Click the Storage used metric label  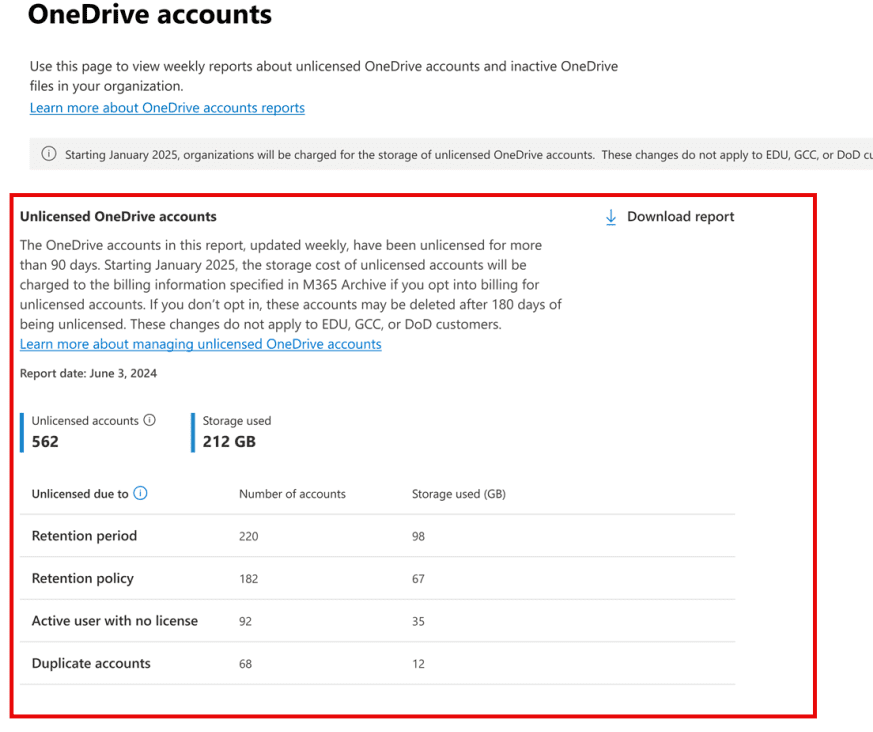click(237, 421)
